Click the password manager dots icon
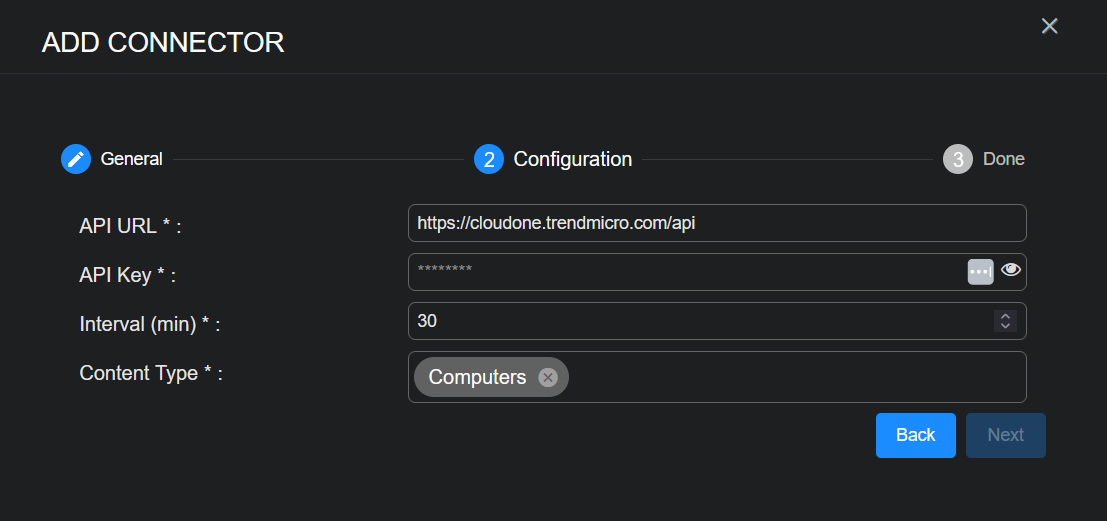Viewport: 1107px width, 521px height. click(980, 271)
